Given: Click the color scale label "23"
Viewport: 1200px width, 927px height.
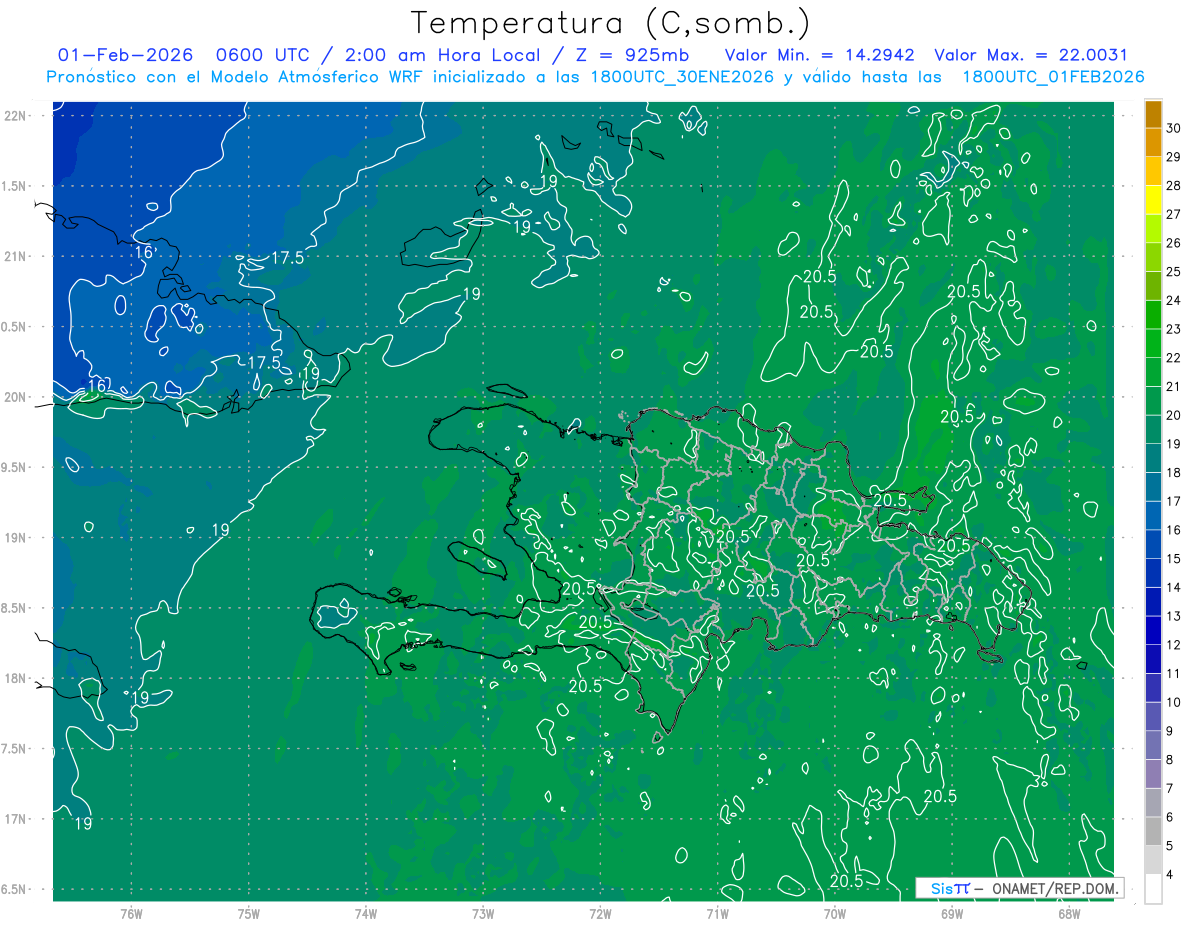Looking at the screenshot, I should coord(1173,329).
